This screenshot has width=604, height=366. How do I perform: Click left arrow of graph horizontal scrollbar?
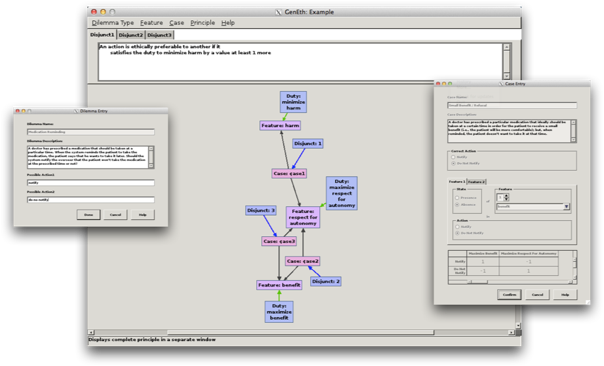[91, 332]
